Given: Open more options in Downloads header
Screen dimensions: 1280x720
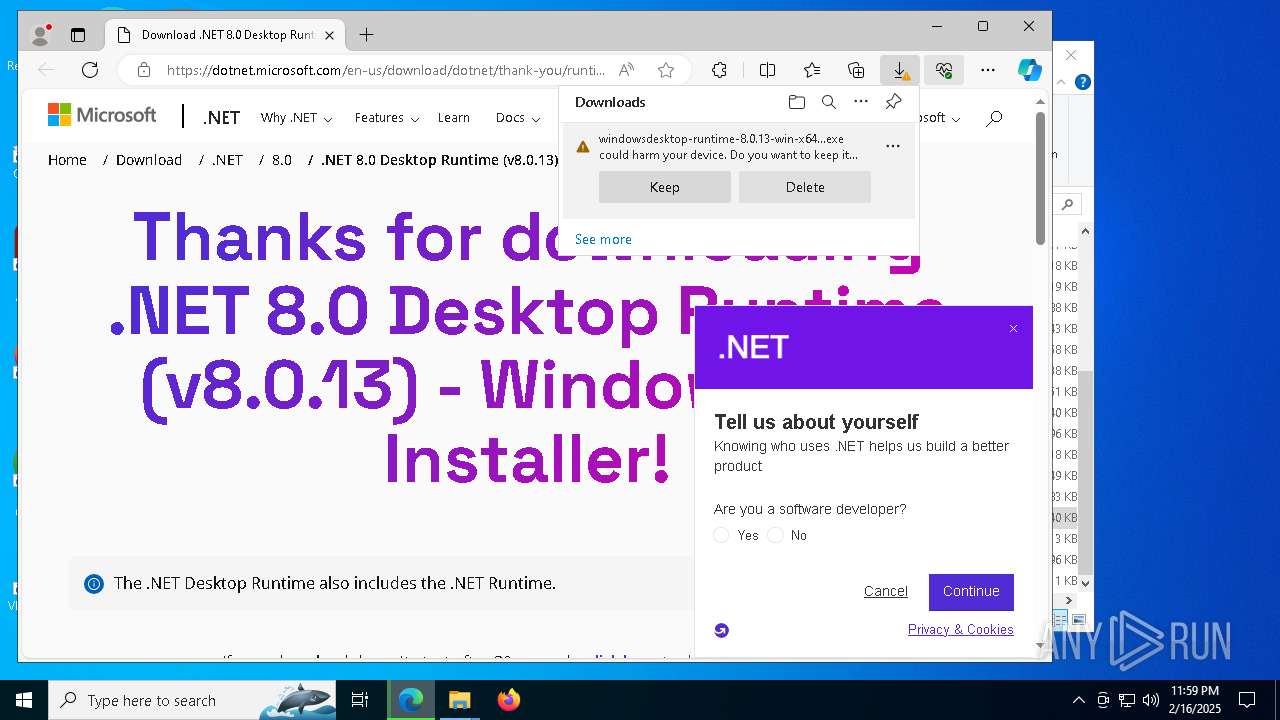Looking at the screenshot, I should [x=861, y=102].
